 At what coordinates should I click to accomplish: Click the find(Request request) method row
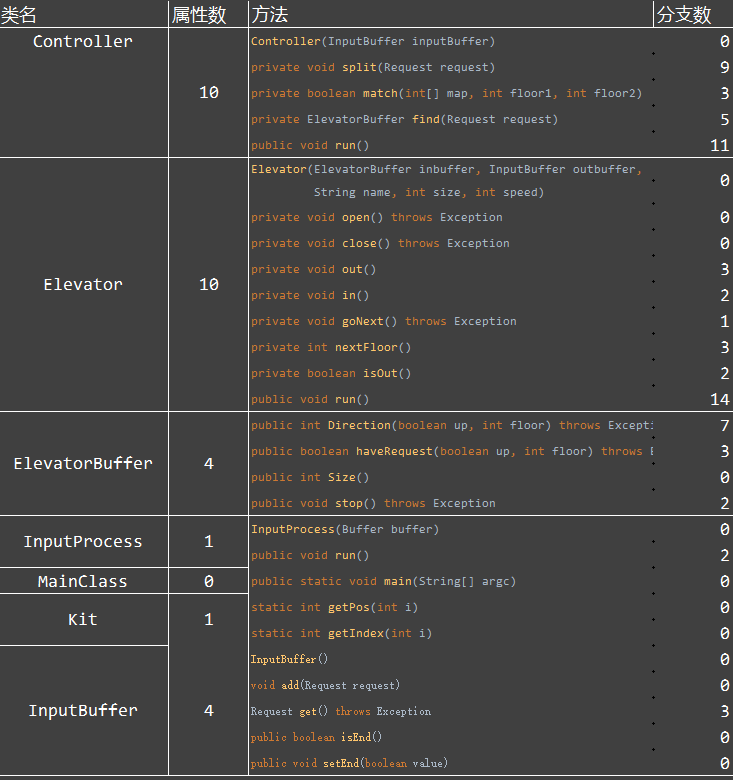tap(404, 120)
